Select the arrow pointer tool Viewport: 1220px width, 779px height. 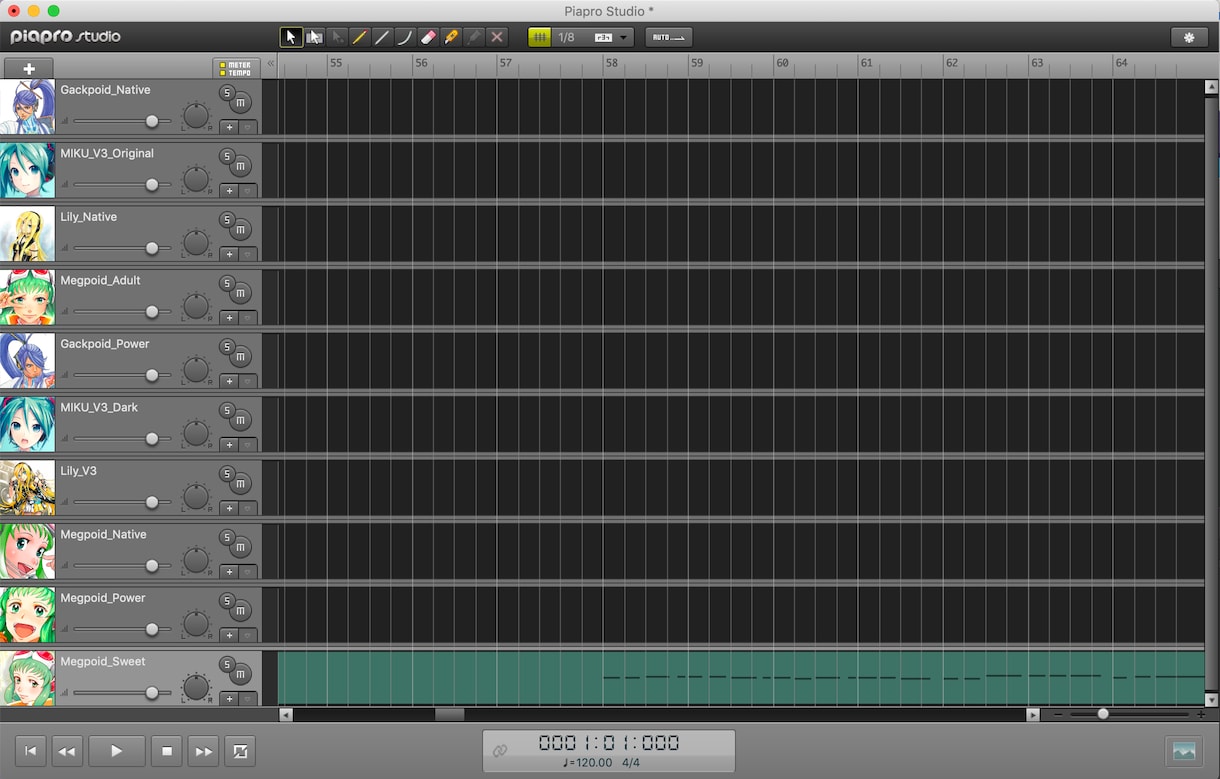[291, 37]
